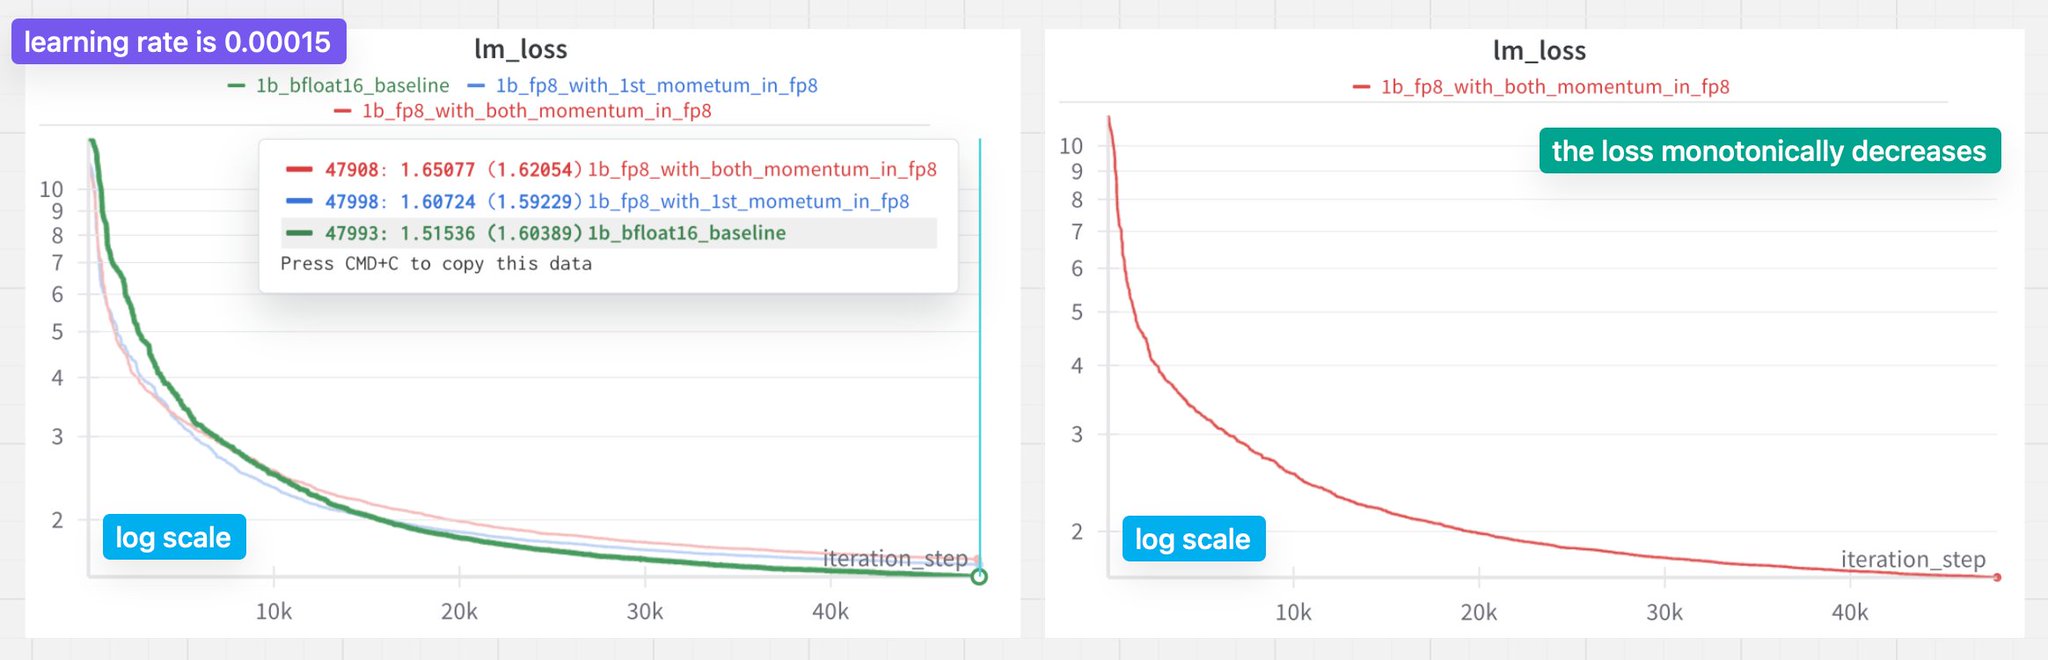The width and height of the screenshot is (2048, 660).
Task: Select the green 'loss monotonically decreases' annotation
Action: [x=1769, y=151]
